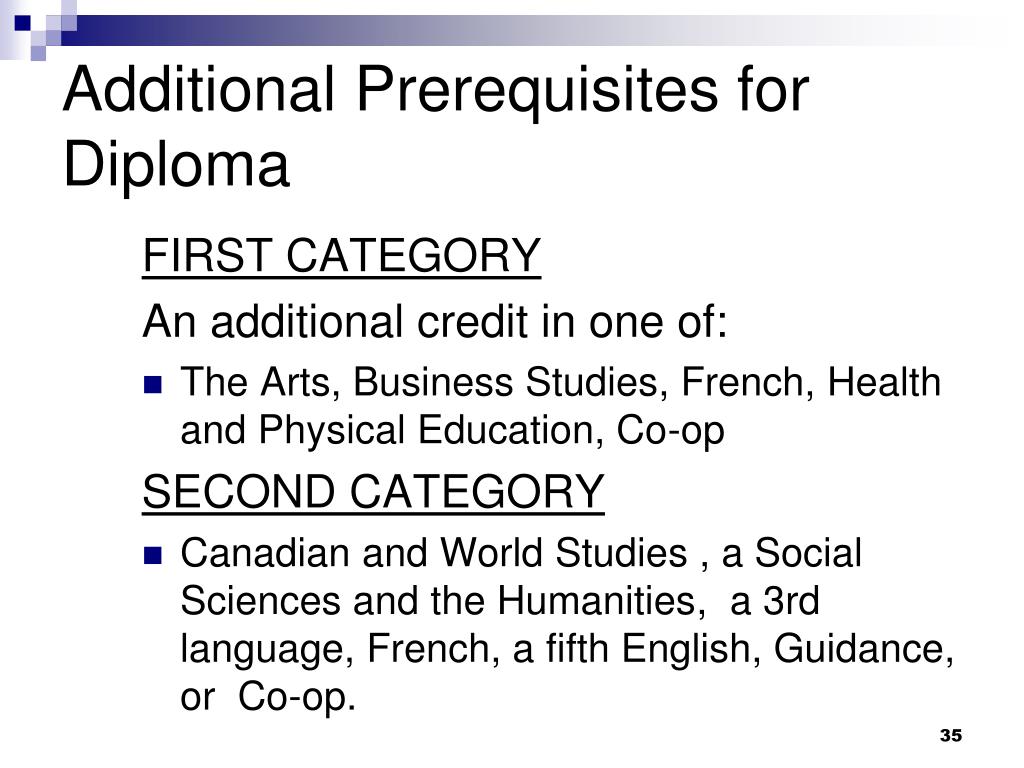Select the underlined SECOND CATEGORY heading

coord(373,492)
